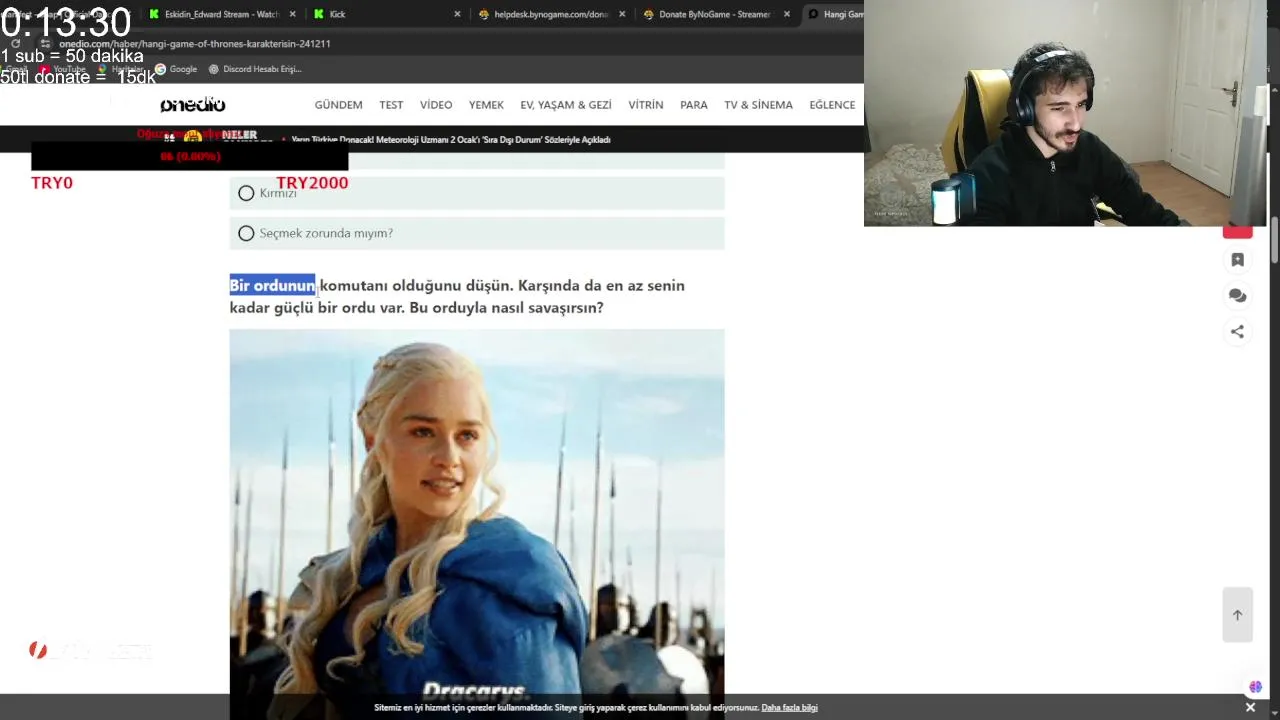Switch to the Donate ByNoGame - Streamer tab
The height and width of the screenshot is (720, 1280).
click(717, 14)
